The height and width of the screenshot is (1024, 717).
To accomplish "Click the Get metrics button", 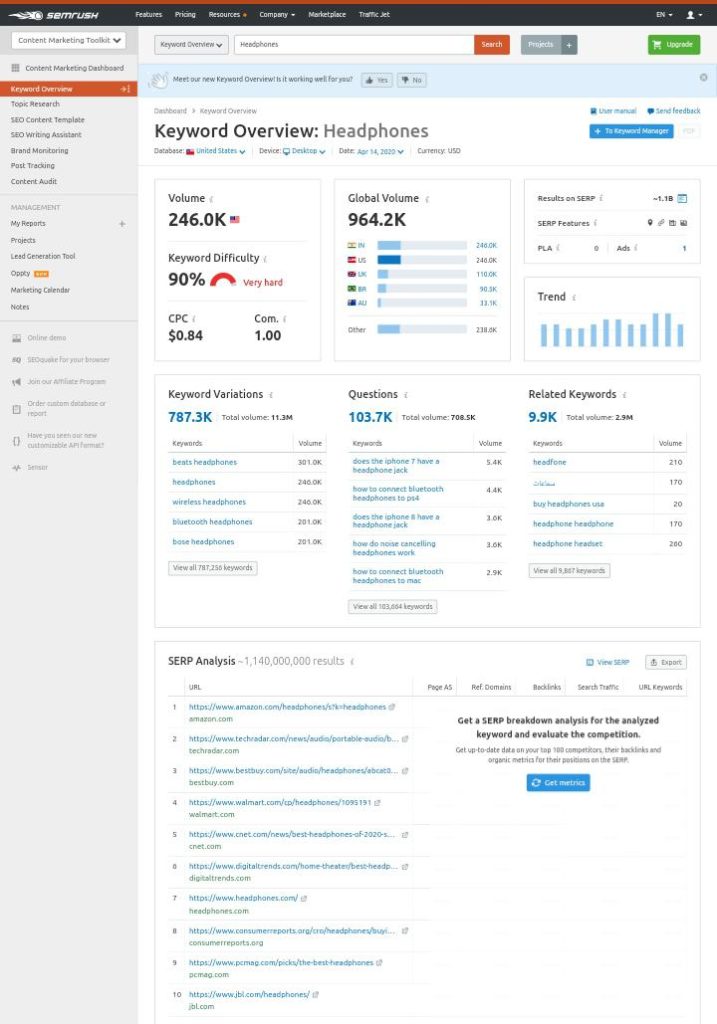I will click(x=558, y=782).
